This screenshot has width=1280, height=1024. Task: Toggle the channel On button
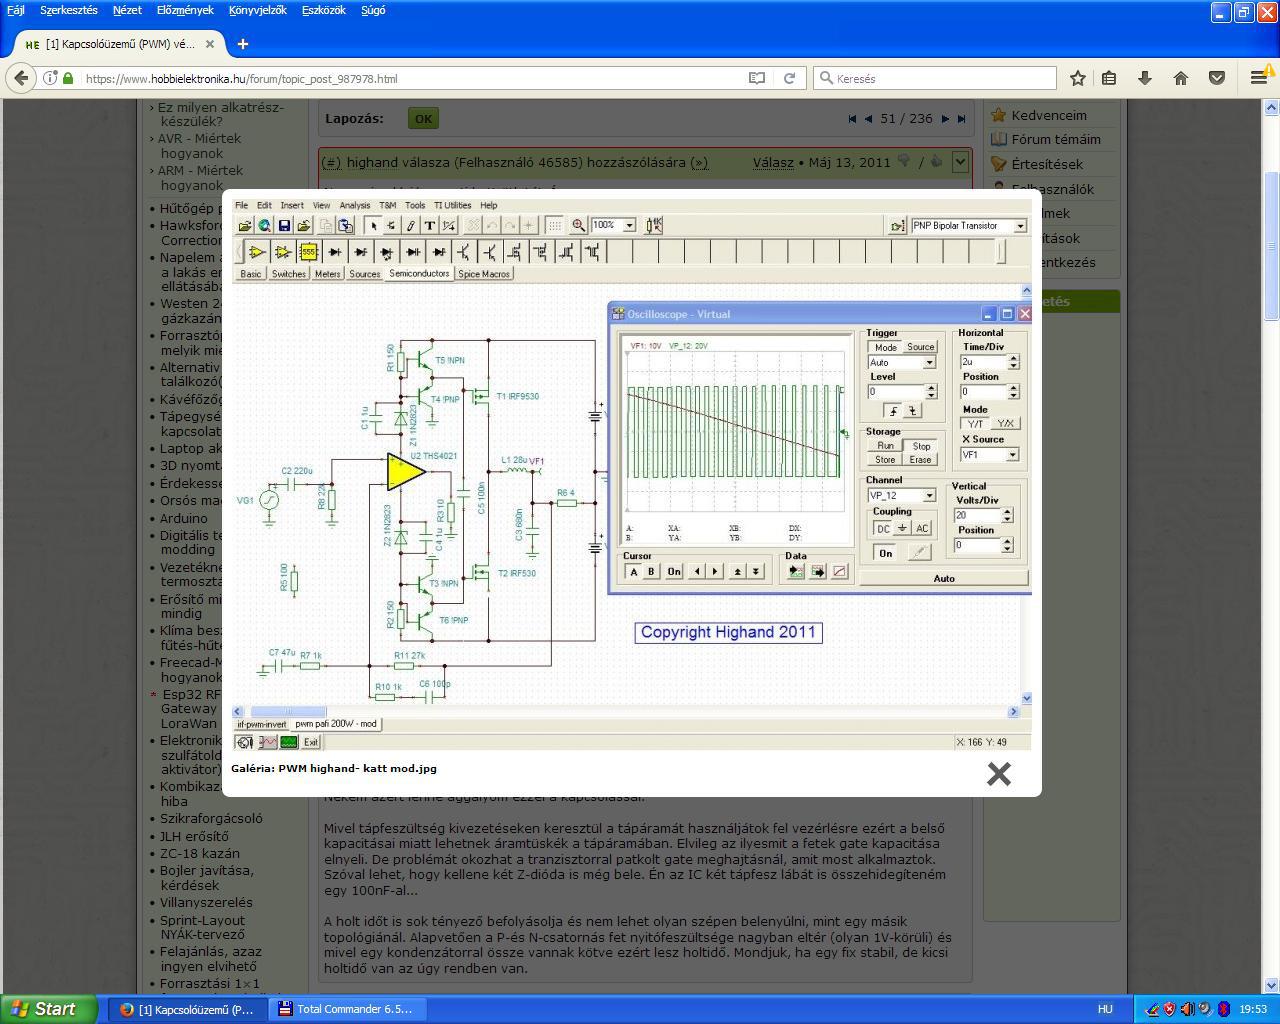885,553
